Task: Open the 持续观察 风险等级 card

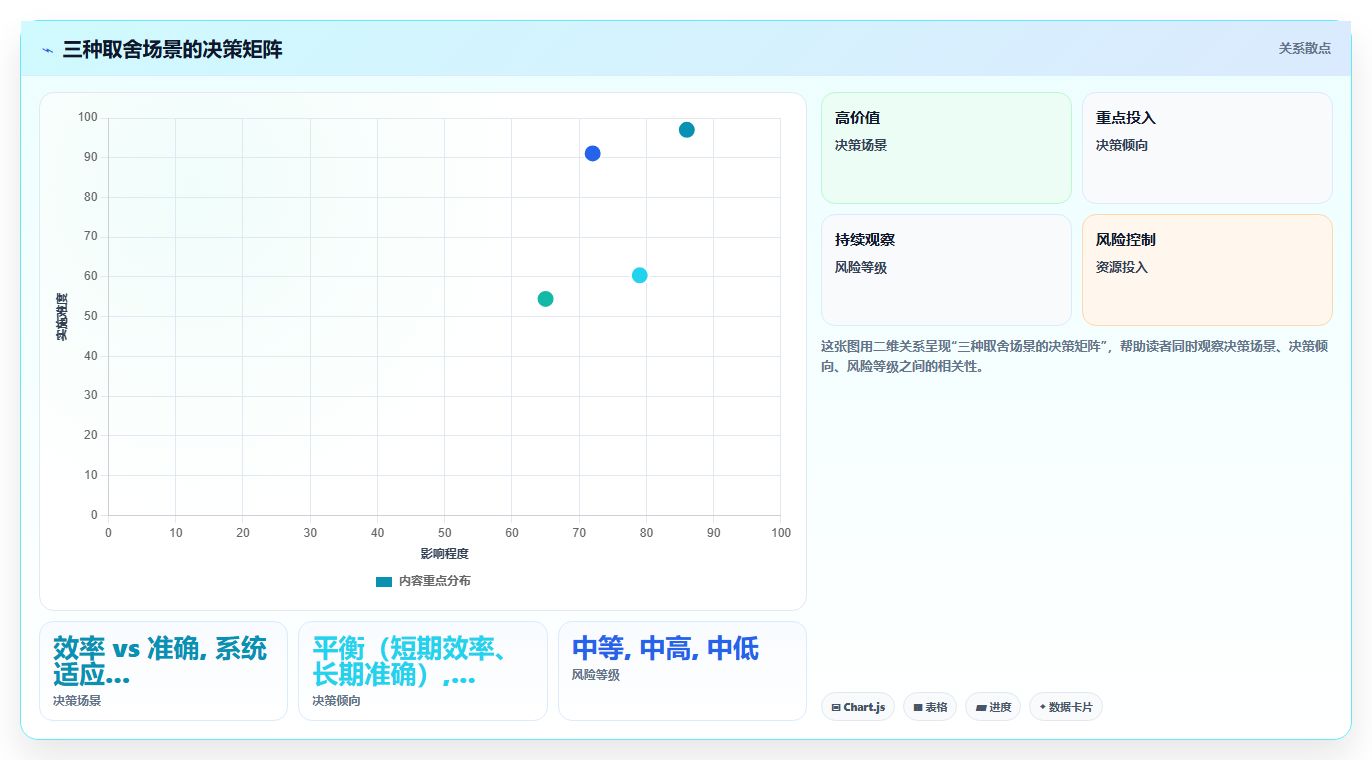Action: tap(946, 270)
